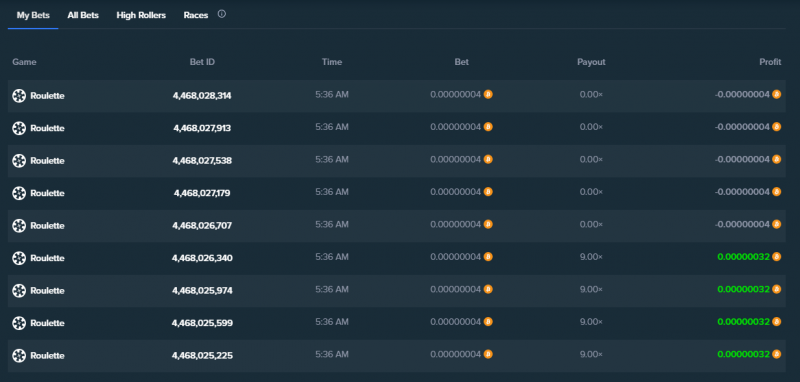The image size is (800, 382).
Task: Open the High Rollers tab
Action: [x=141, y=15]
